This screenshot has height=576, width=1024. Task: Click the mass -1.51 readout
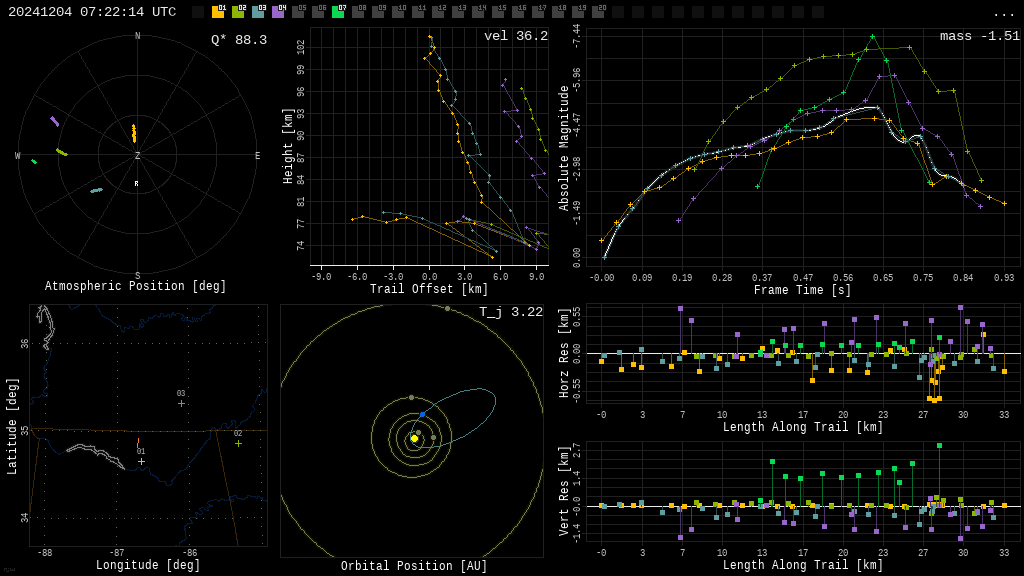(979, 36)
